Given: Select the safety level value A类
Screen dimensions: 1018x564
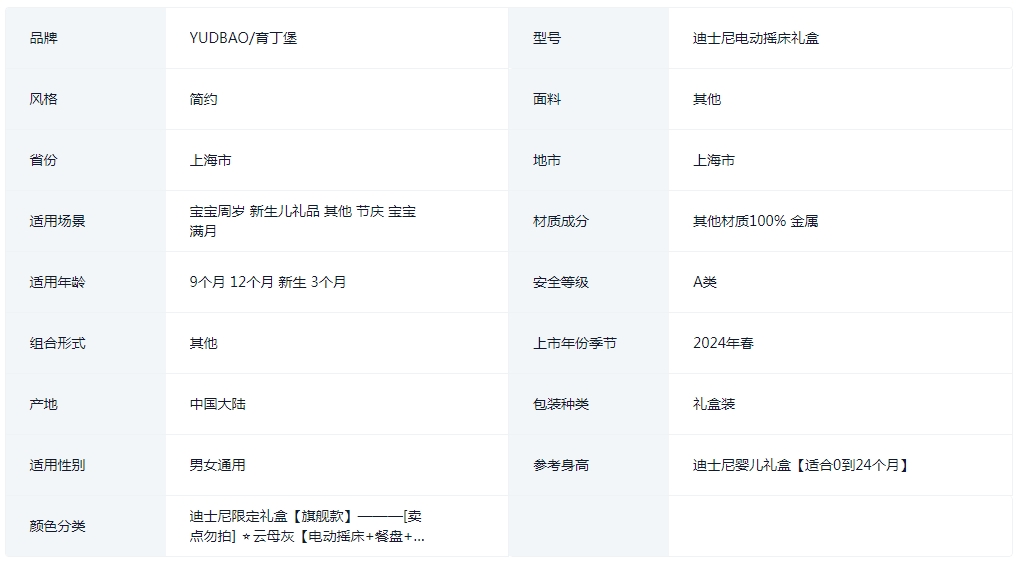Looking at the screenshot, I should click(x=705, y=282).
